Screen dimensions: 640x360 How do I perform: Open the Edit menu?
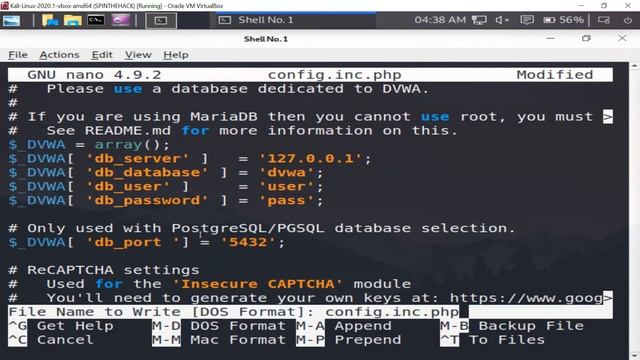coord(102,55)
